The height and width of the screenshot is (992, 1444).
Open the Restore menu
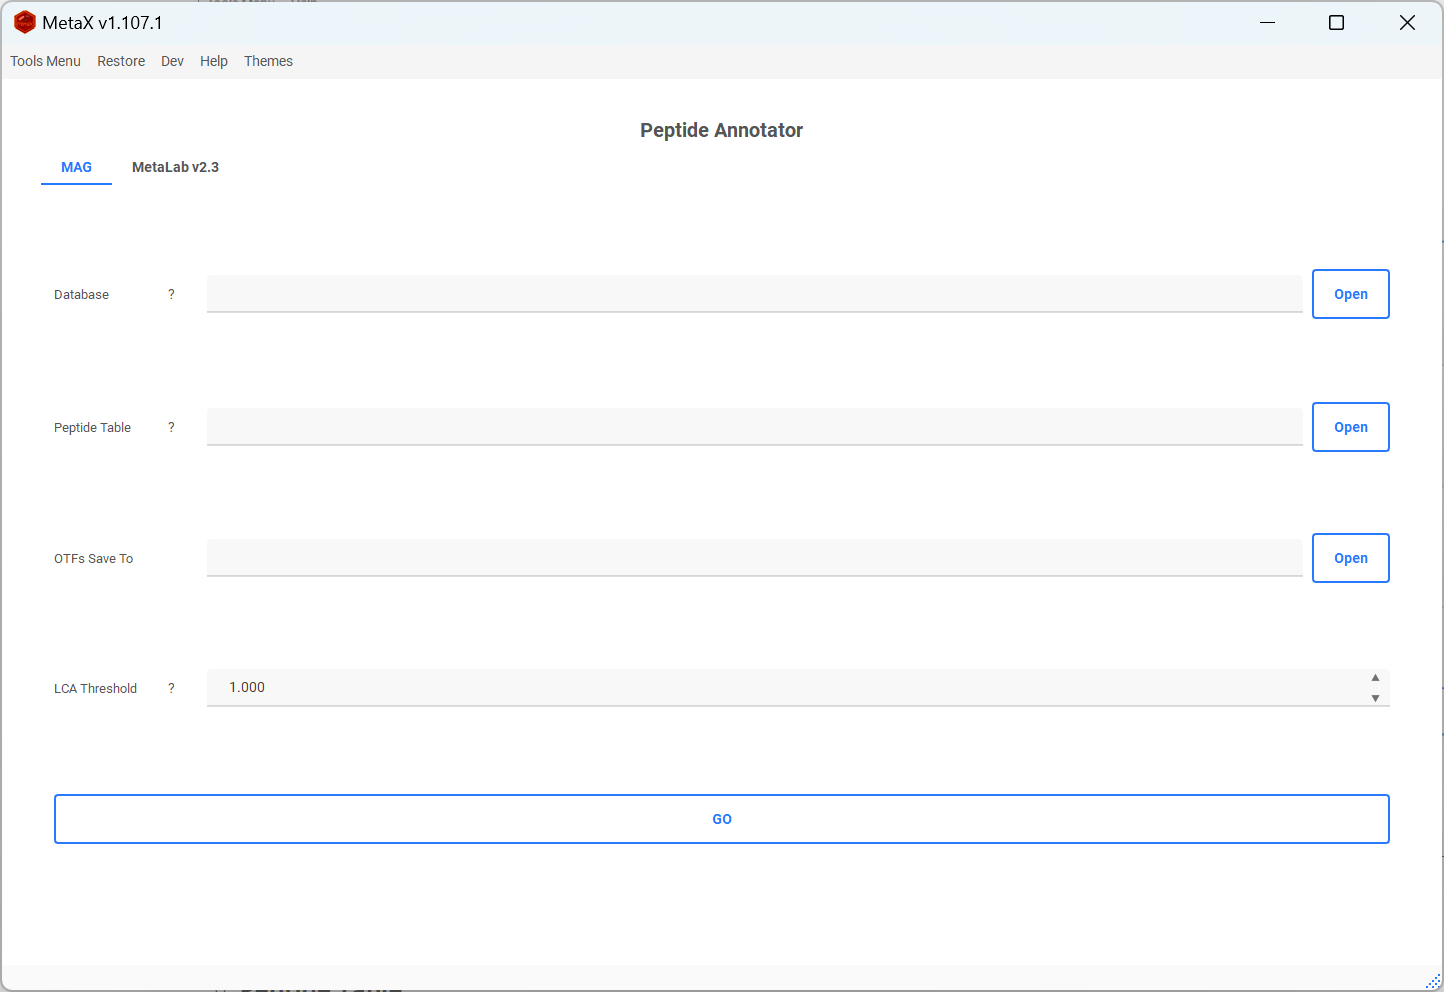pos(121,61)
